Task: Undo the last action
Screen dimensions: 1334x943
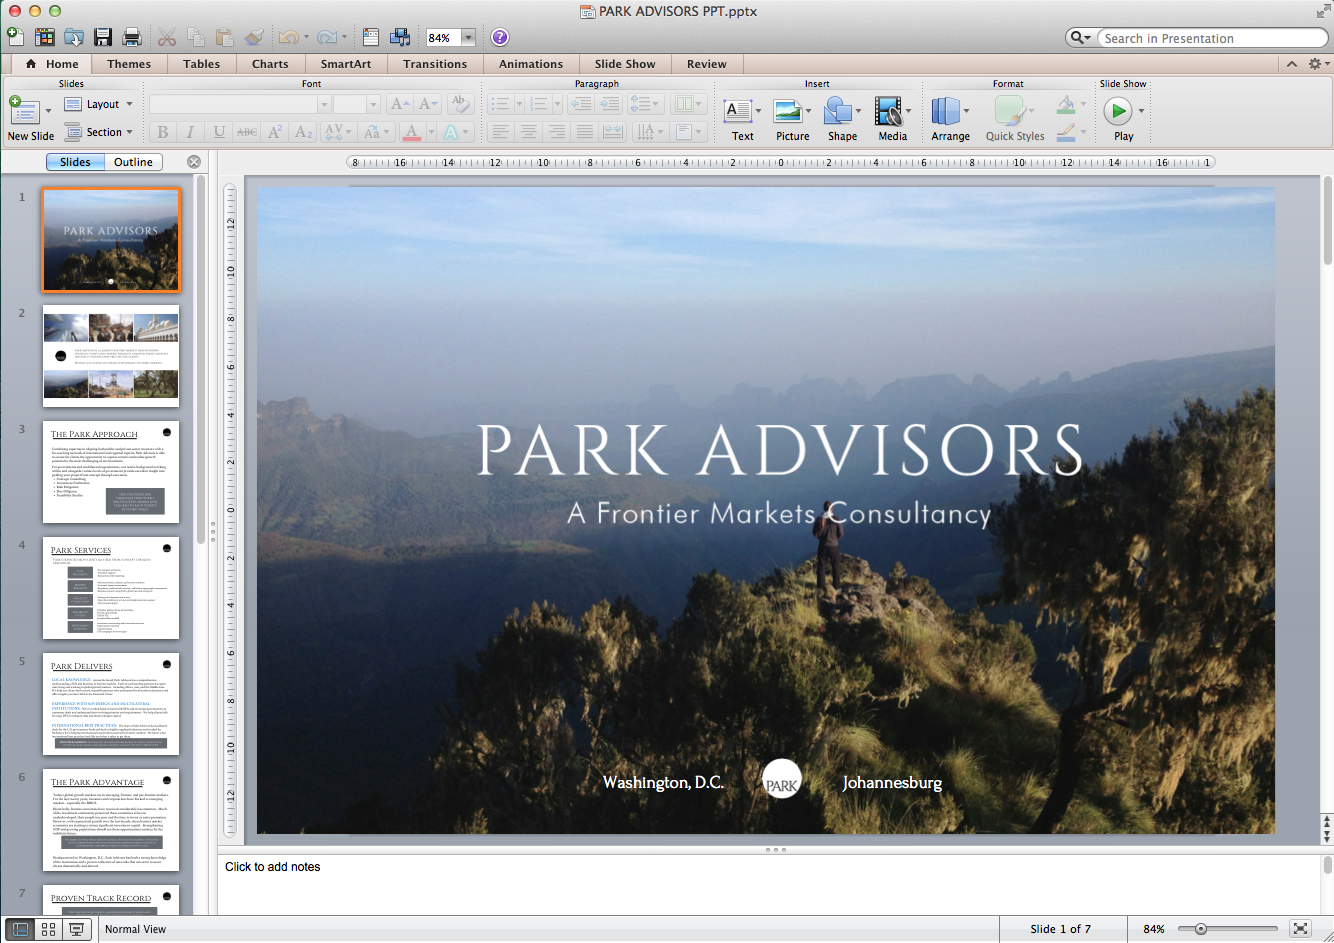Action: coord(288,37)
